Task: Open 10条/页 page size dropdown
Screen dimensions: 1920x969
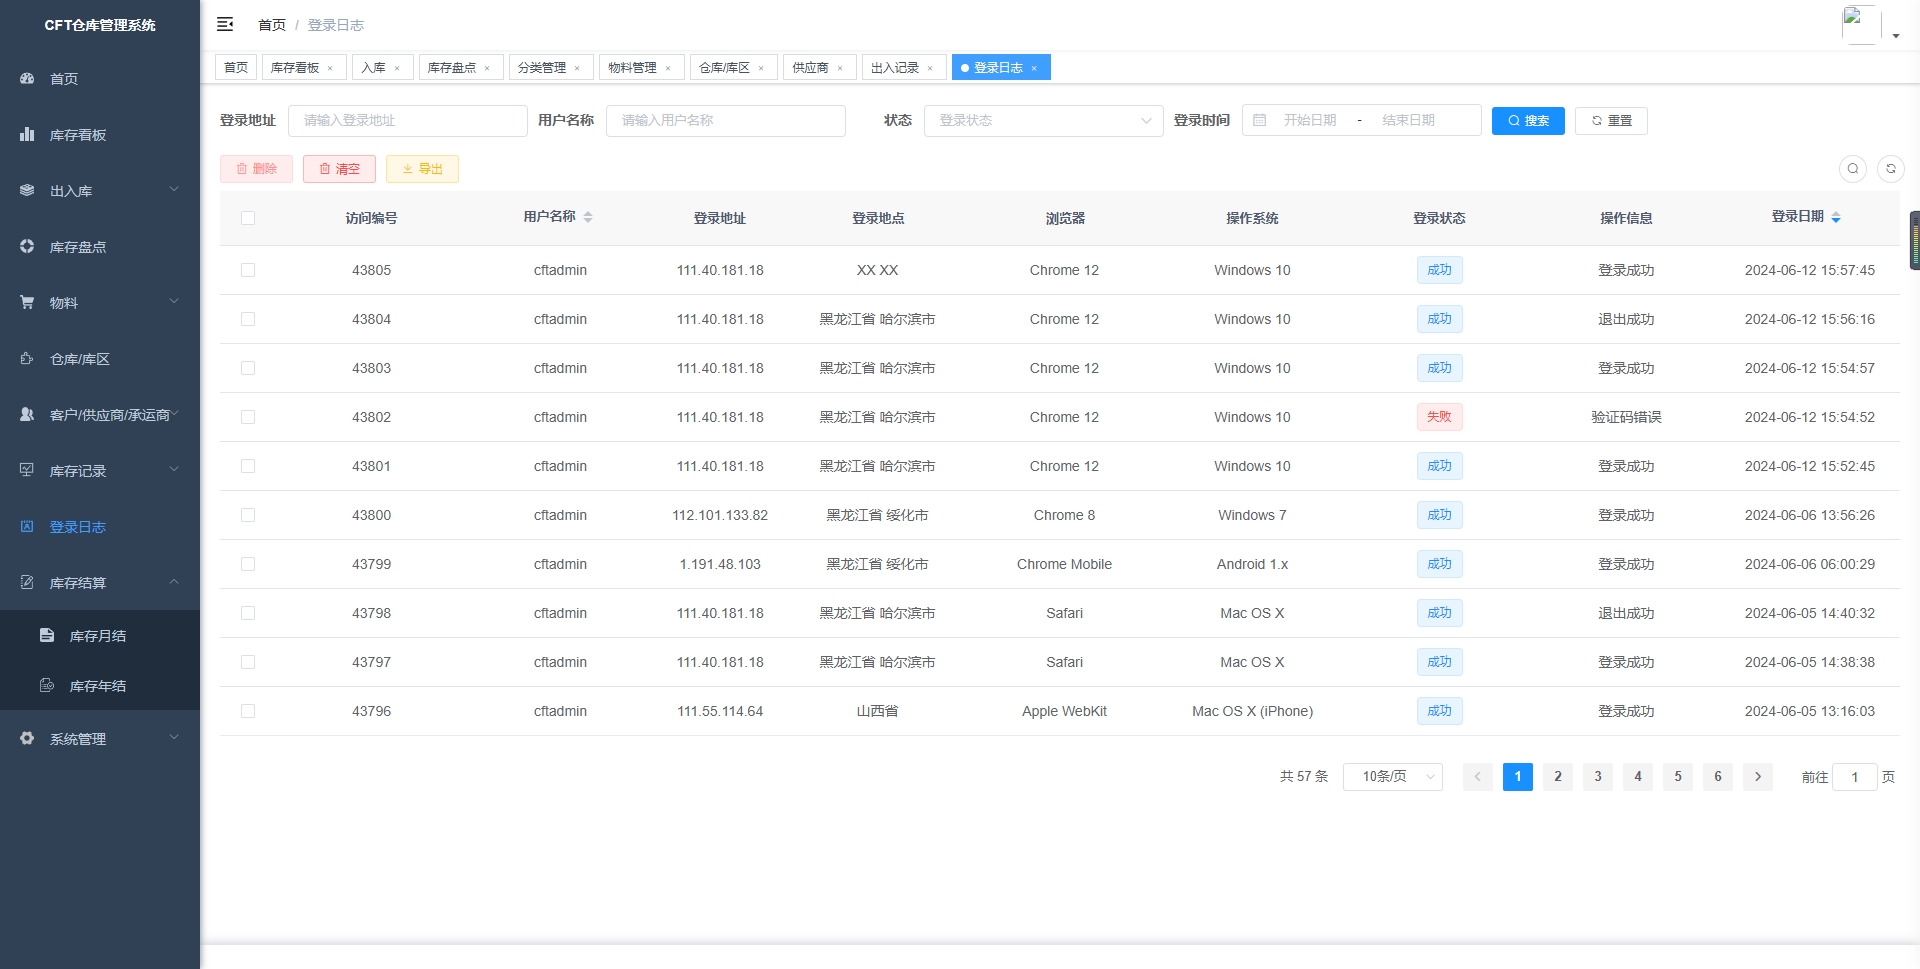Action: [1392, 776]
